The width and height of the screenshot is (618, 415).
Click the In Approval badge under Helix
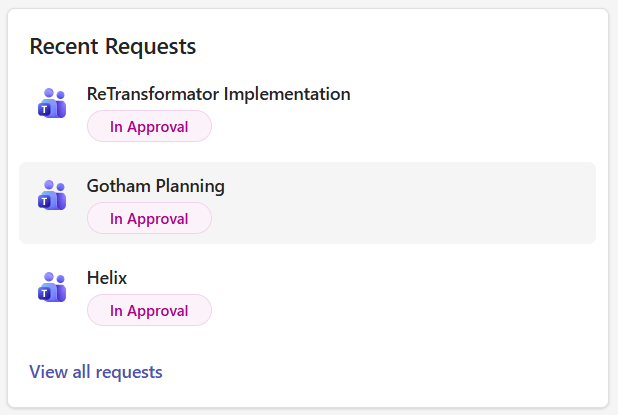pos(149,310)
